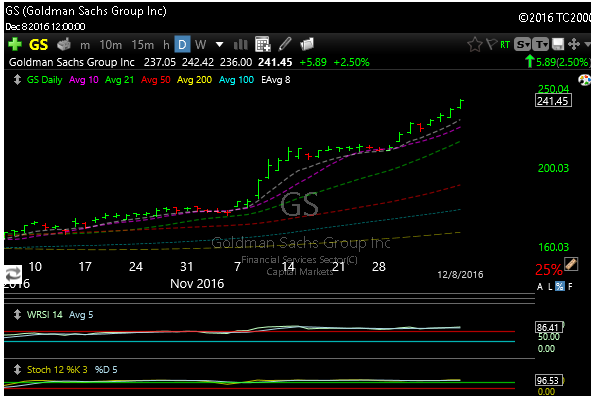Click the move crosshair arrows icon

[574, 44]
